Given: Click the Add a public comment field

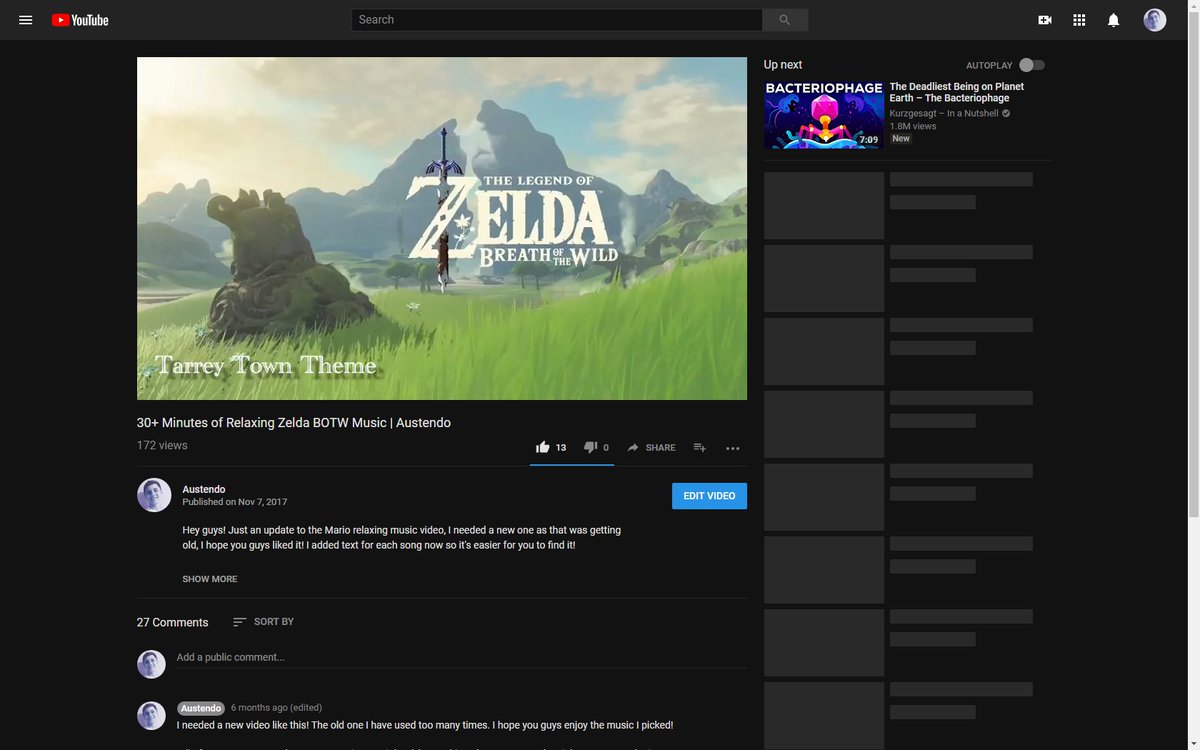Looking at the screenshot, I should click(x=461, y=657).
